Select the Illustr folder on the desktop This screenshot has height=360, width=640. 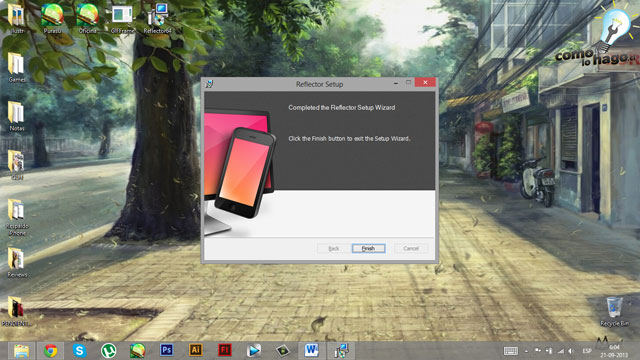click(17, 18)
